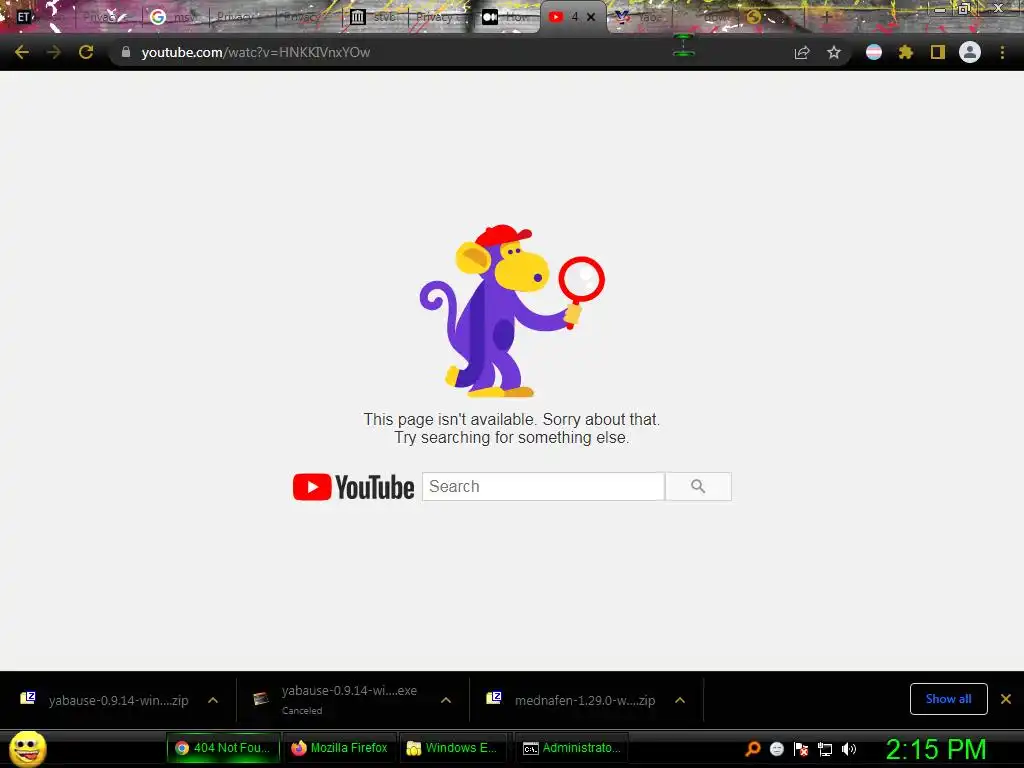Screen dimensions: 1024x768
Task: Click Show all downloads
Action: coord(948,699)
